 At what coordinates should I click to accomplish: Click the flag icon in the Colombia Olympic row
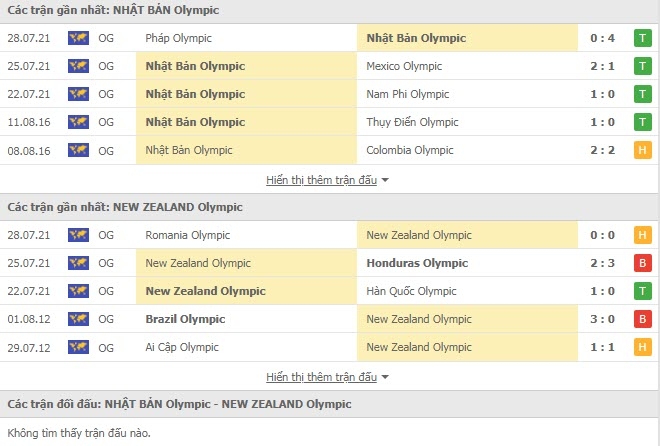78,150
